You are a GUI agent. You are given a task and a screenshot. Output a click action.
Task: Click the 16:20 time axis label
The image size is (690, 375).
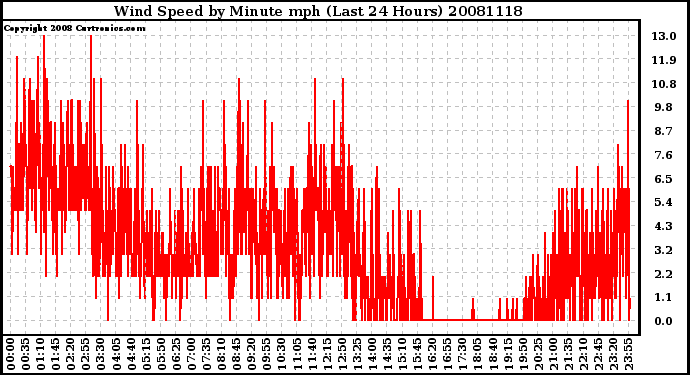[x=432, y=354]
